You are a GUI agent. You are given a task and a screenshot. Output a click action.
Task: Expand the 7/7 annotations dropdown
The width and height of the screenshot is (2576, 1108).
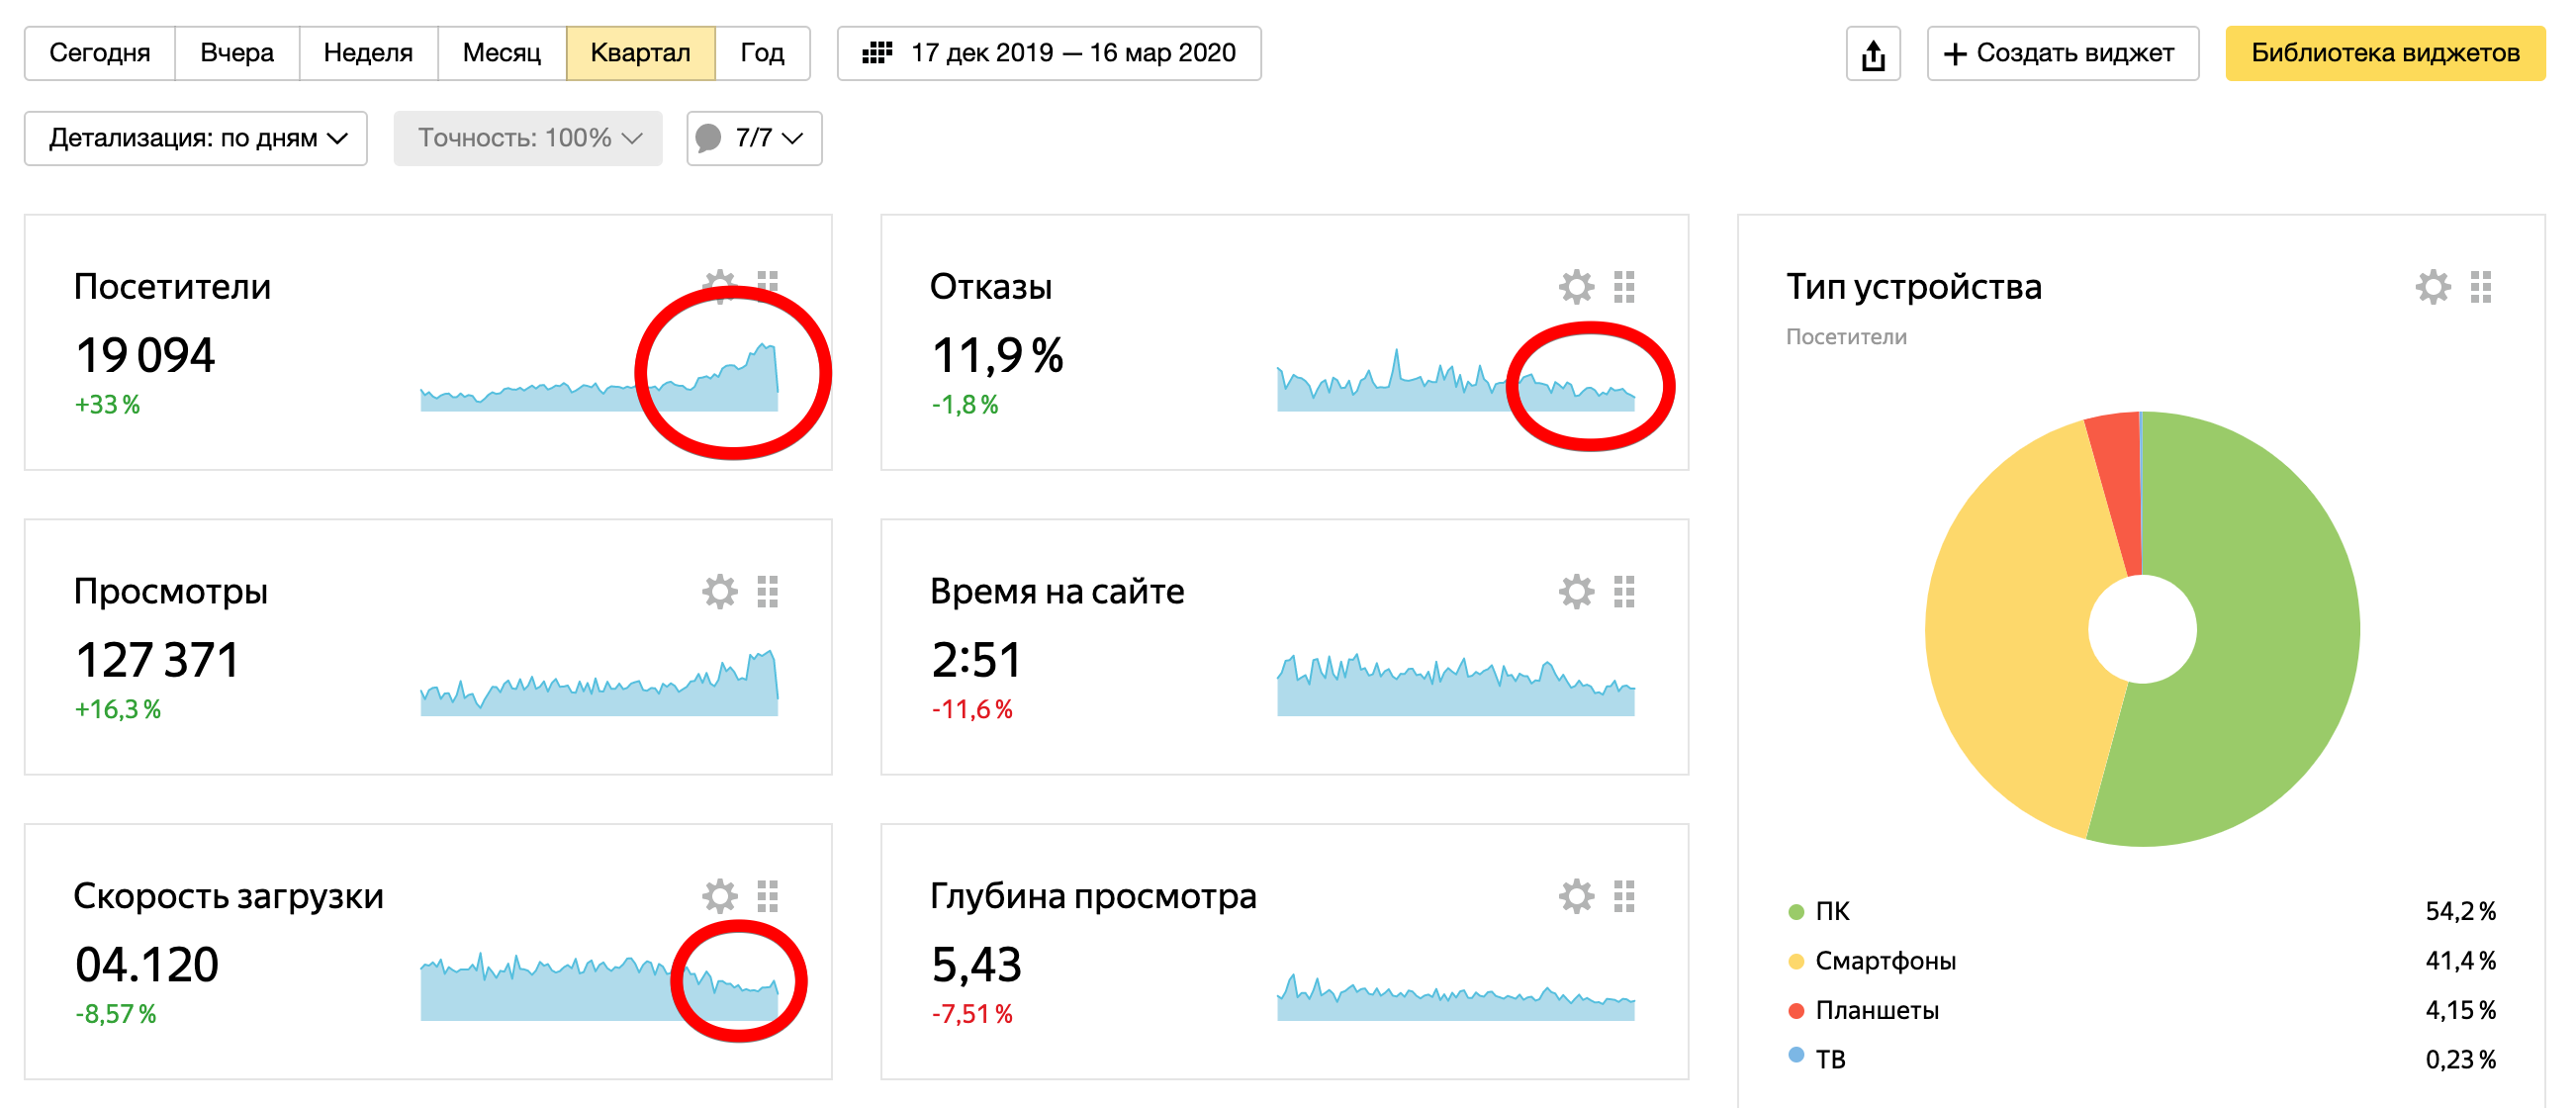tap(754, 138)
